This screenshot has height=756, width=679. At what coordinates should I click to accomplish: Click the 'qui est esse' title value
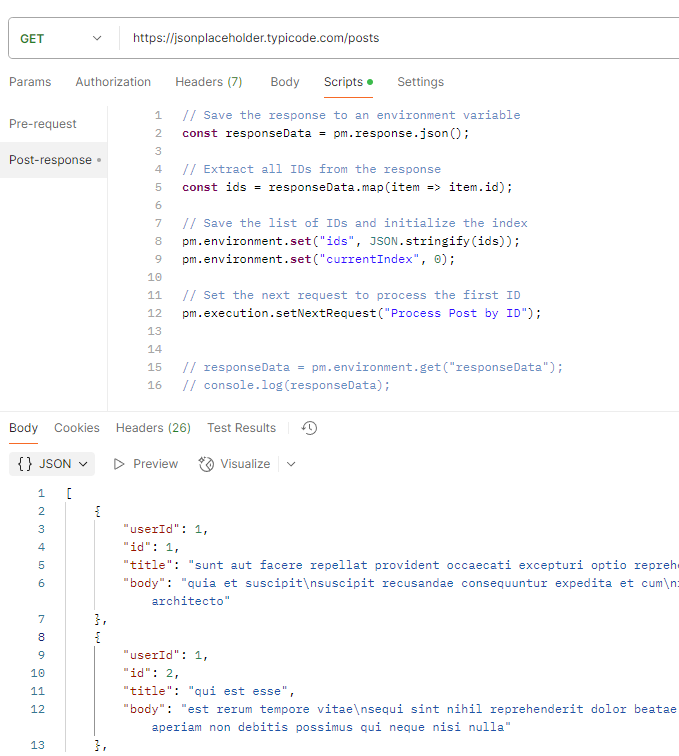point(238,691)
